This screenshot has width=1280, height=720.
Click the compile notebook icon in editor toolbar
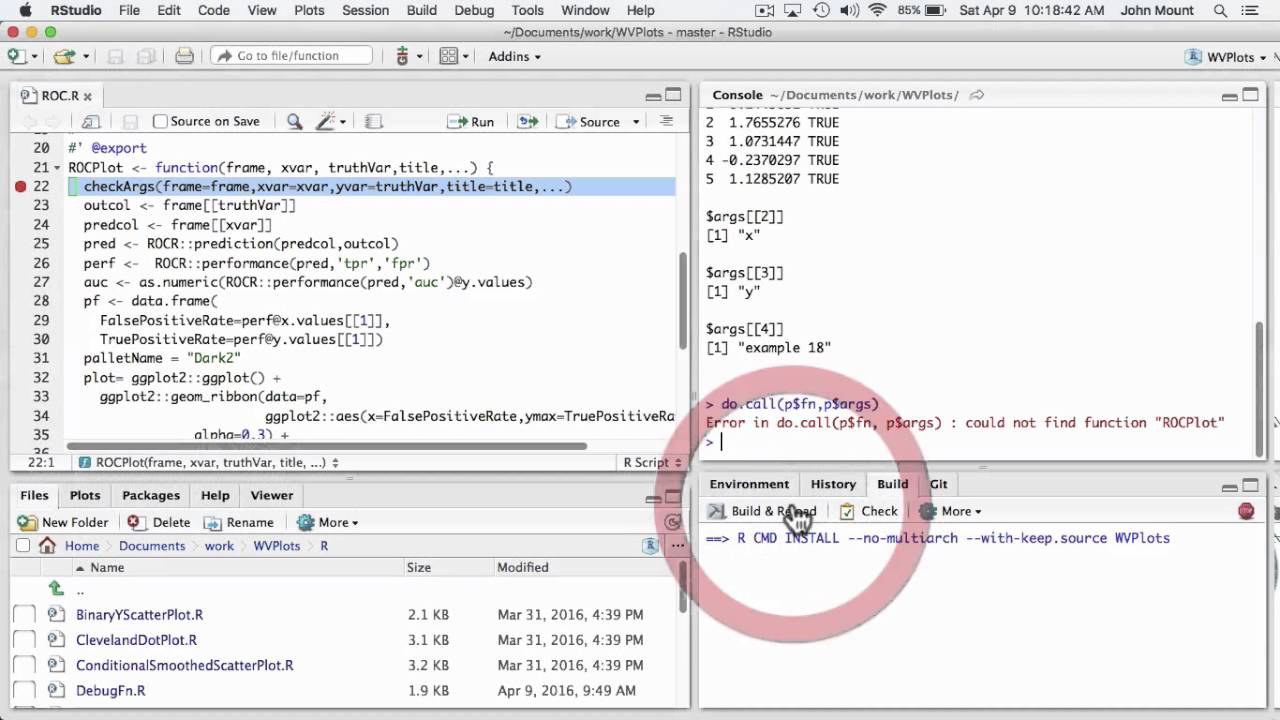point(374,122)
